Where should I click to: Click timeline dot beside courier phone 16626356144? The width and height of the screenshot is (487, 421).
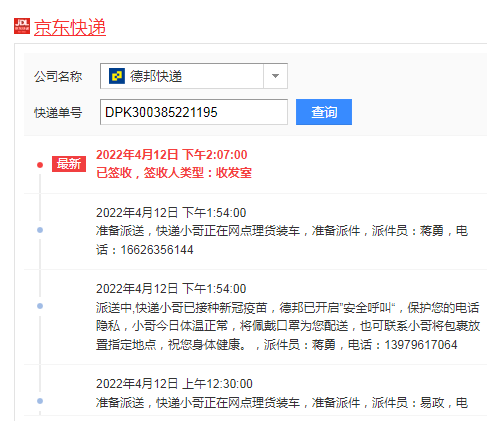pos(40,230)
